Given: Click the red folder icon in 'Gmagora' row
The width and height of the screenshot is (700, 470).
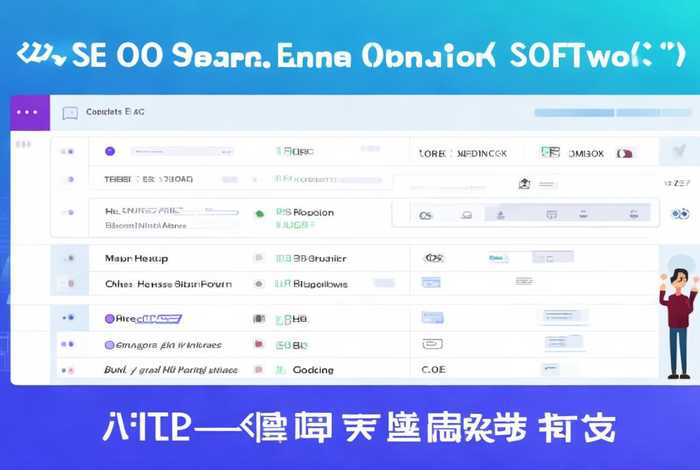Looking at the screenshot, I should (x=258, y=344).
